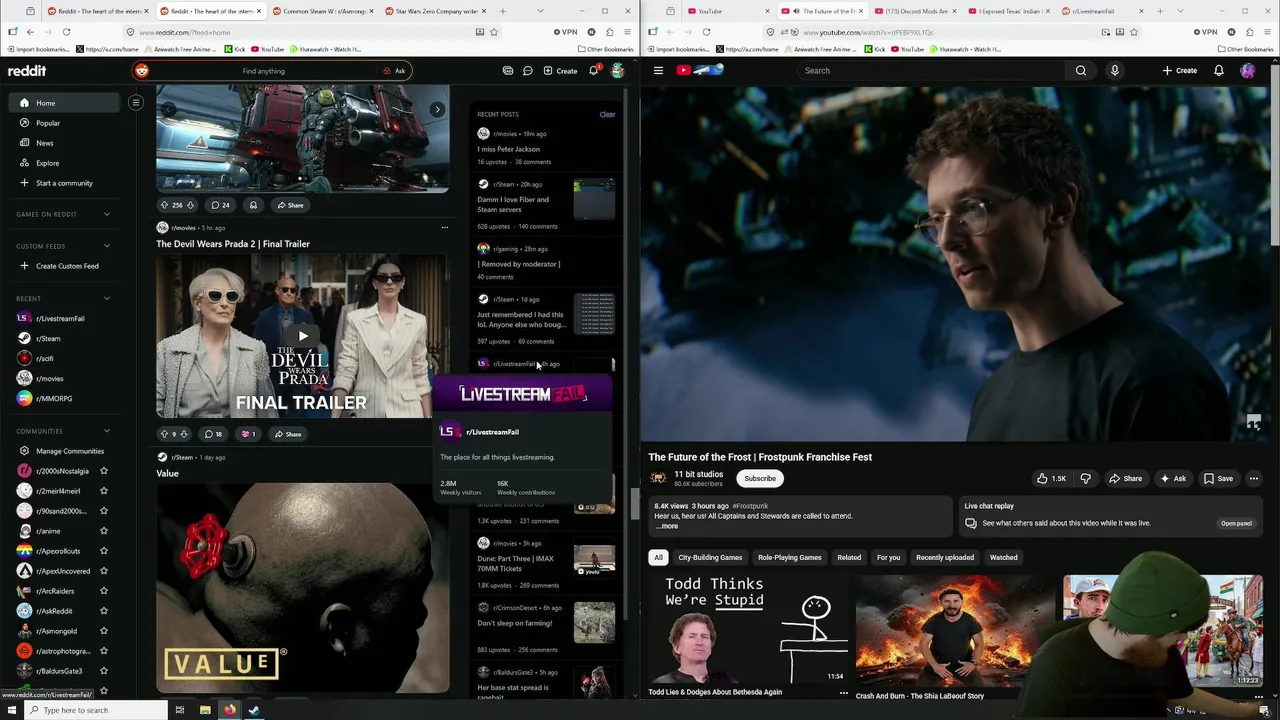Viewport: 1280px width, 720px height.
Task: Open 11 bit studios channel avatar
Action: 658,479
